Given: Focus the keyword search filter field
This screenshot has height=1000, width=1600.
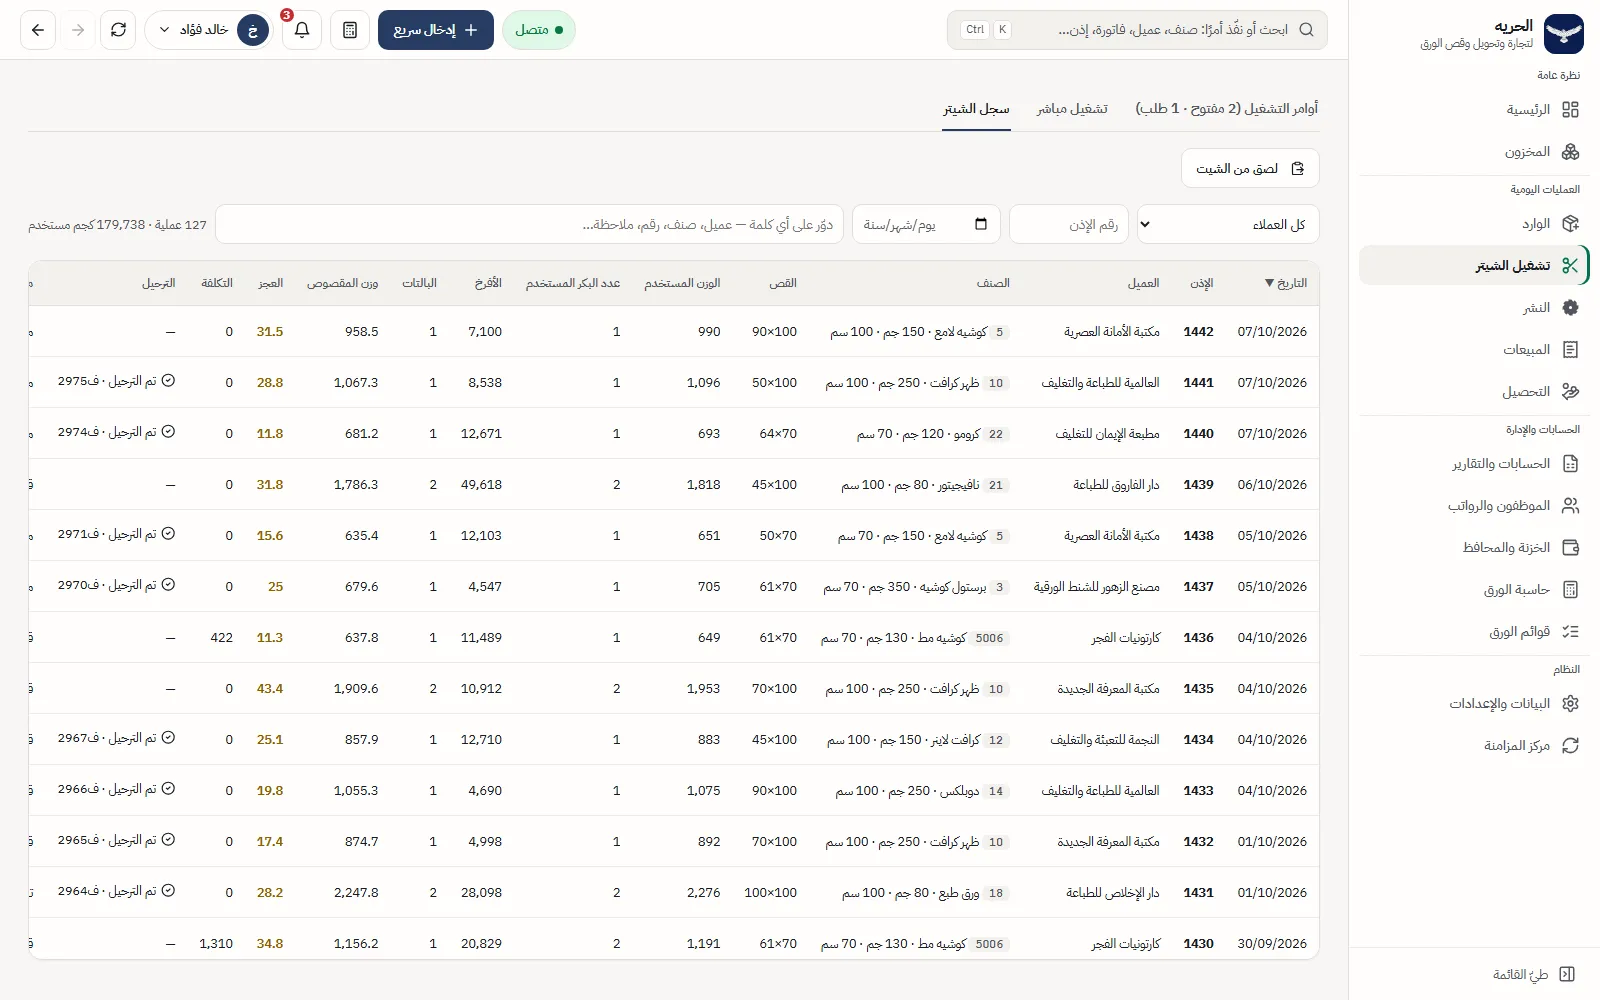Looking at the screenshot, I should pyautogui.click(x=529, y=224).
